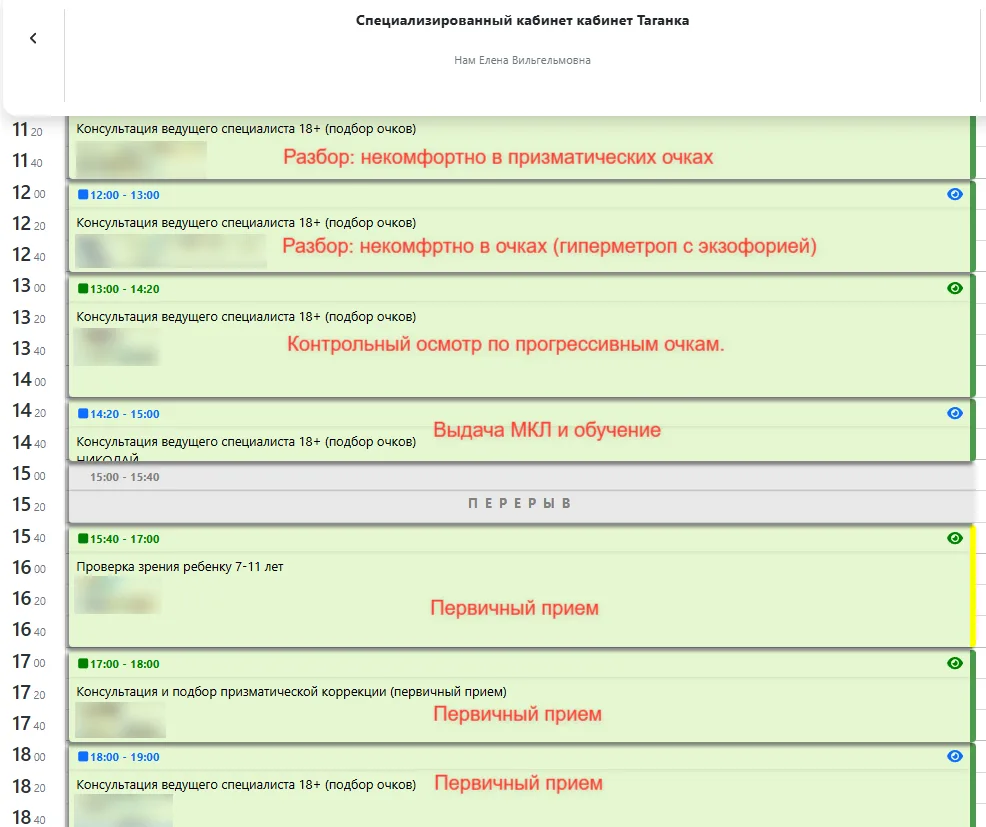986x827 pixels.
Task: Click the eye icon on the 13:00 - 14:20 appointment
Action: [955, 288]
